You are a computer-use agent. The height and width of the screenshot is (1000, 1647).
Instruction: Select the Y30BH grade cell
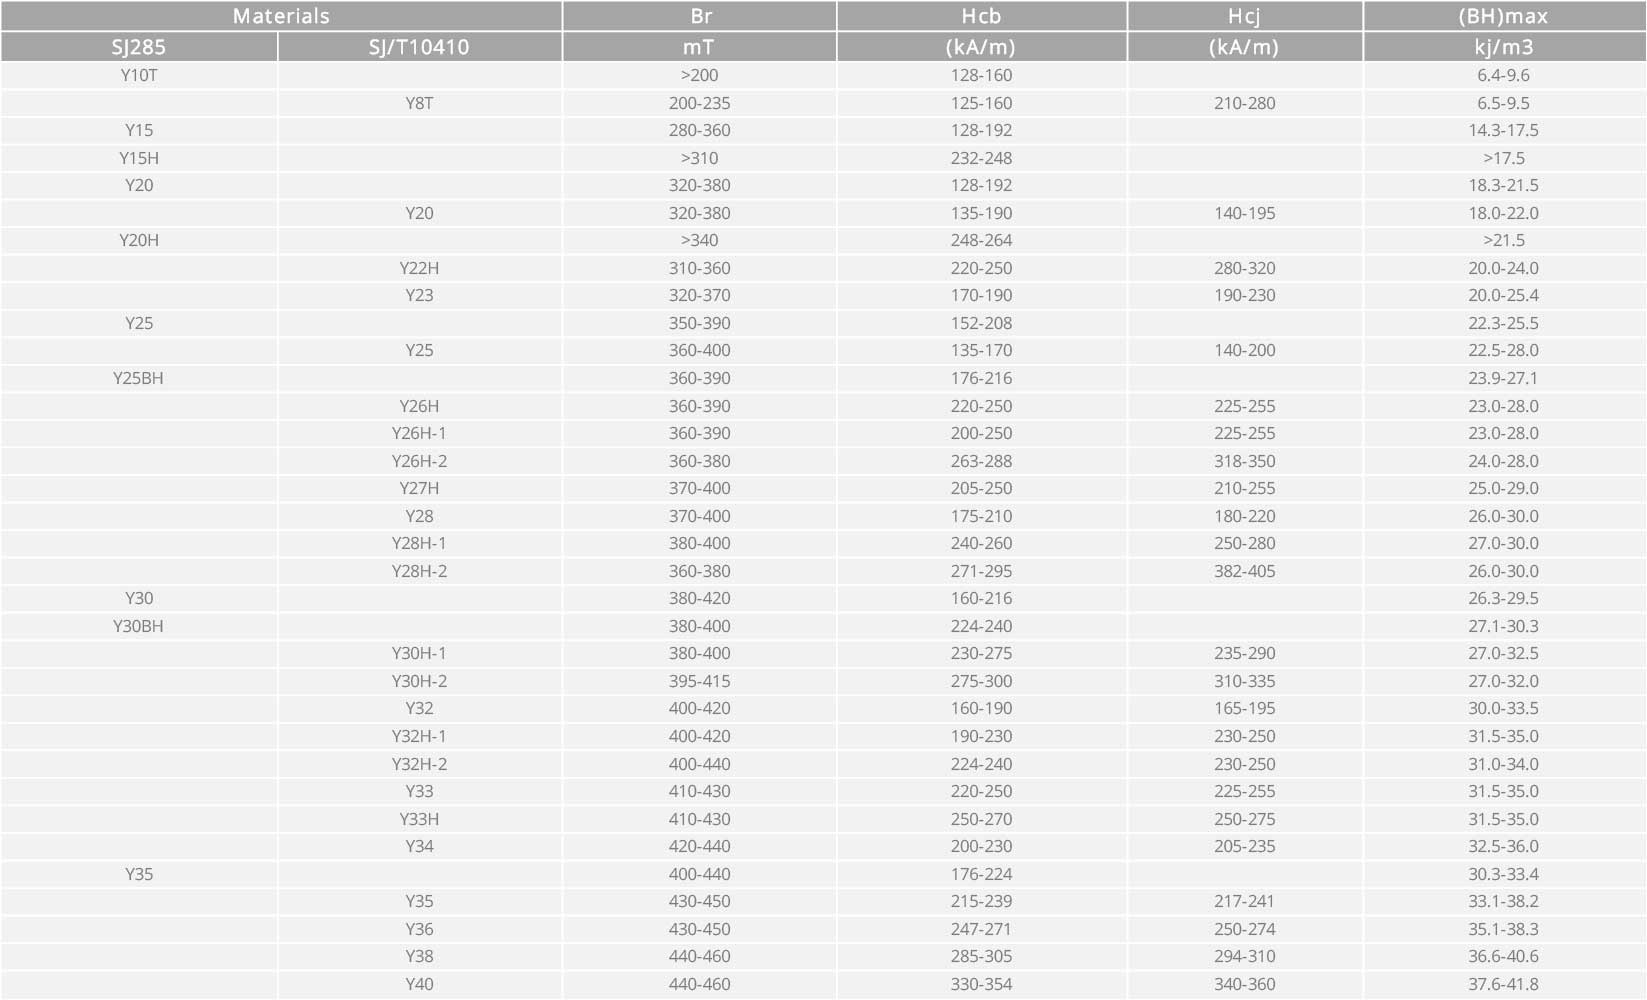(139, 626)
